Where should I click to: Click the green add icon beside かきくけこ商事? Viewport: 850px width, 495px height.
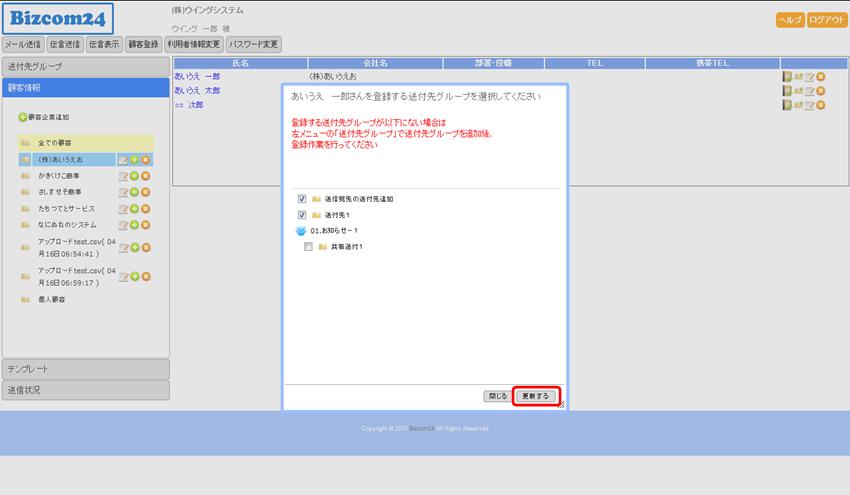point(134,176)
